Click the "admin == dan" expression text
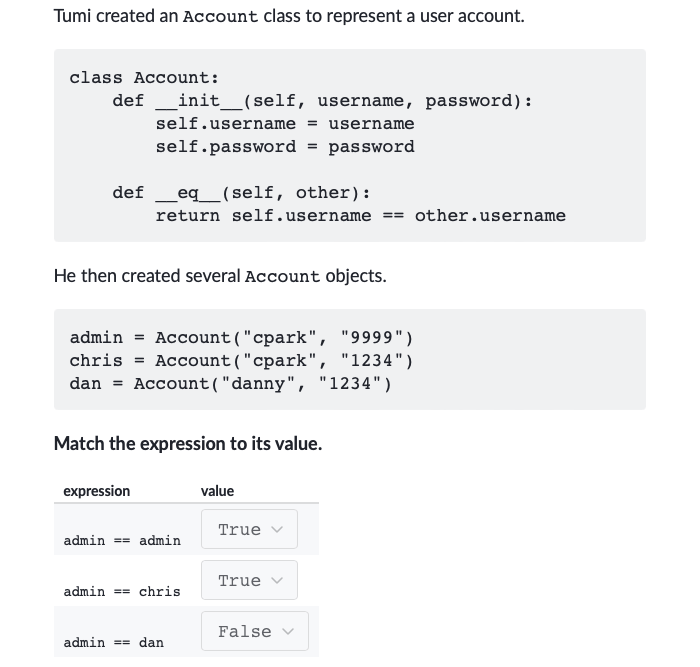Image resolution: width=700 pixels, height=667 pixels. click(x=113, y=642)
